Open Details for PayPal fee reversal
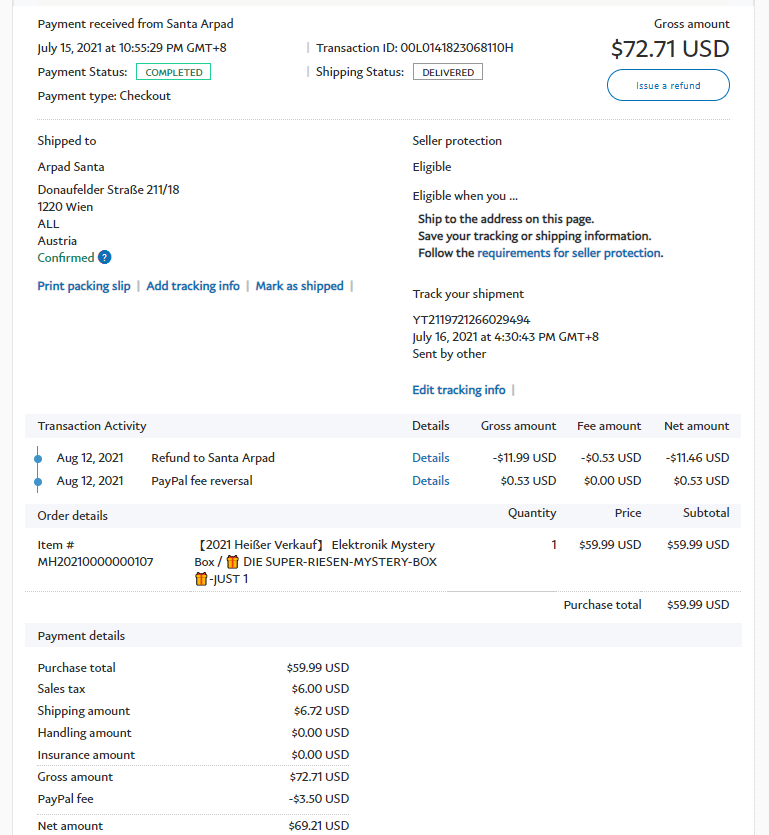The width and height of the screenshot is (769, 835). pos(431,481)
